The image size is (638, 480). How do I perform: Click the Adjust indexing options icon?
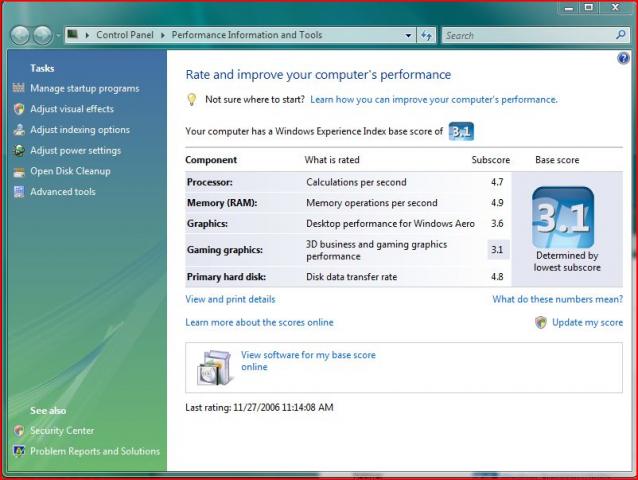pos(19,129)
